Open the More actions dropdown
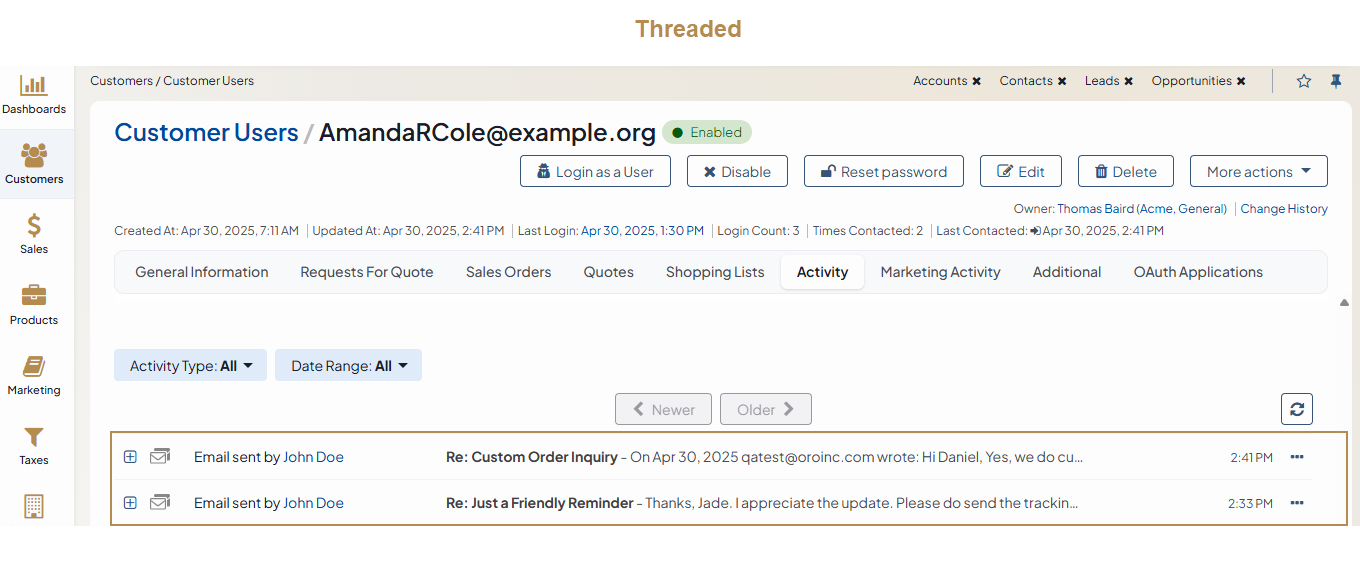 (x=1258, y=172)
